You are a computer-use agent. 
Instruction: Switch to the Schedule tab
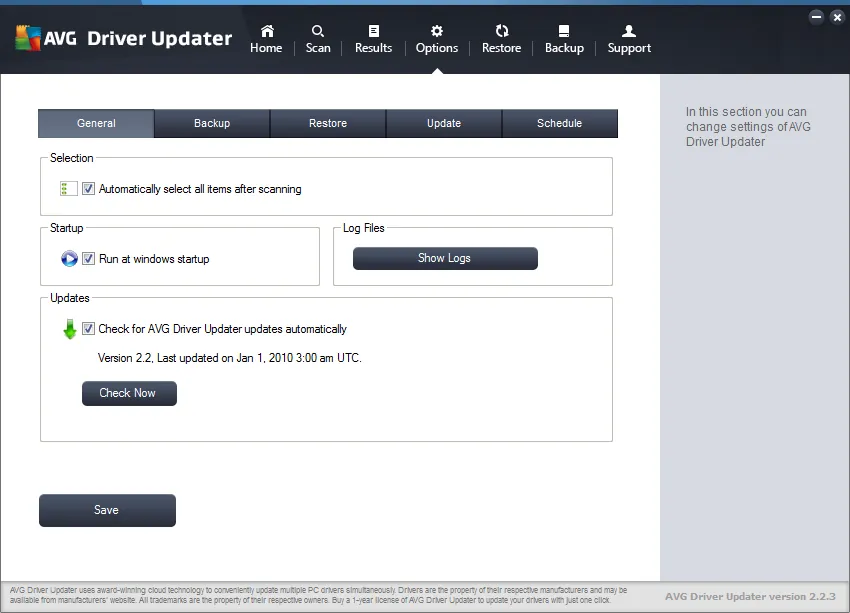tap(559, 124)
